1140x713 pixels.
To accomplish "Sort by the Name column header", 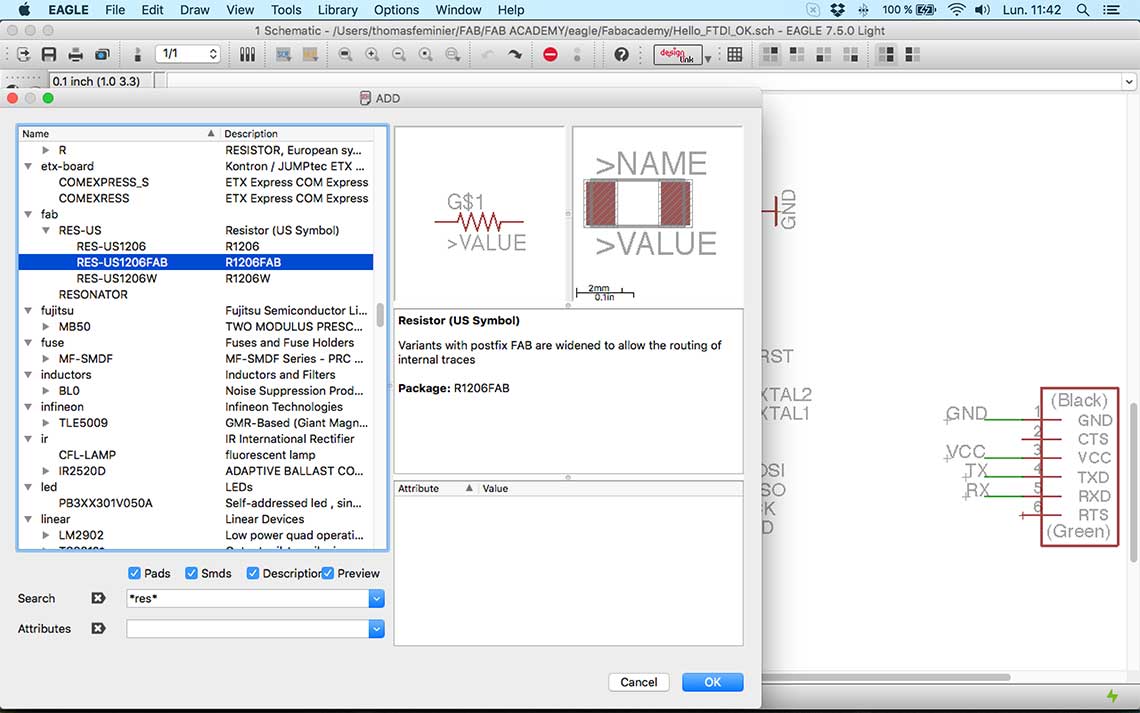I will click(119, 134).
